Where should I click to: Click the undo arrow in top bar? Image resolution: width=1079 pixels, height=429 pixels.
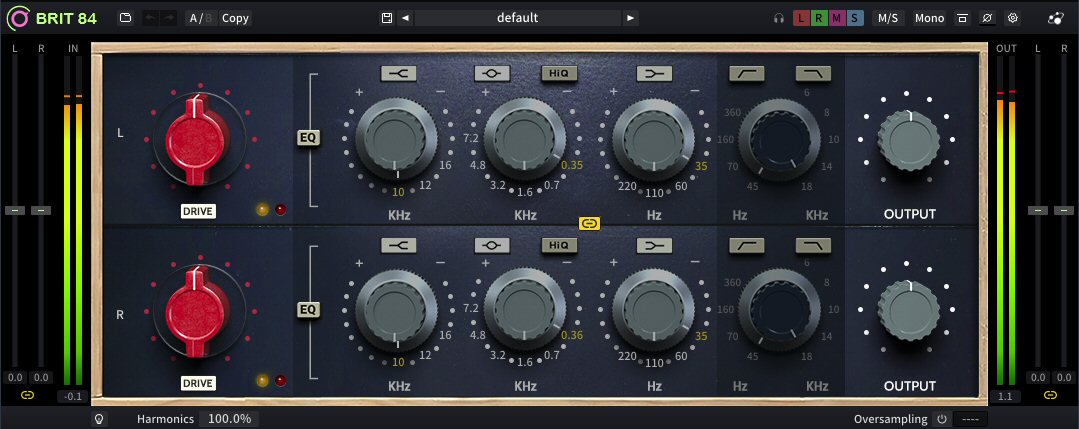point(150,18)
